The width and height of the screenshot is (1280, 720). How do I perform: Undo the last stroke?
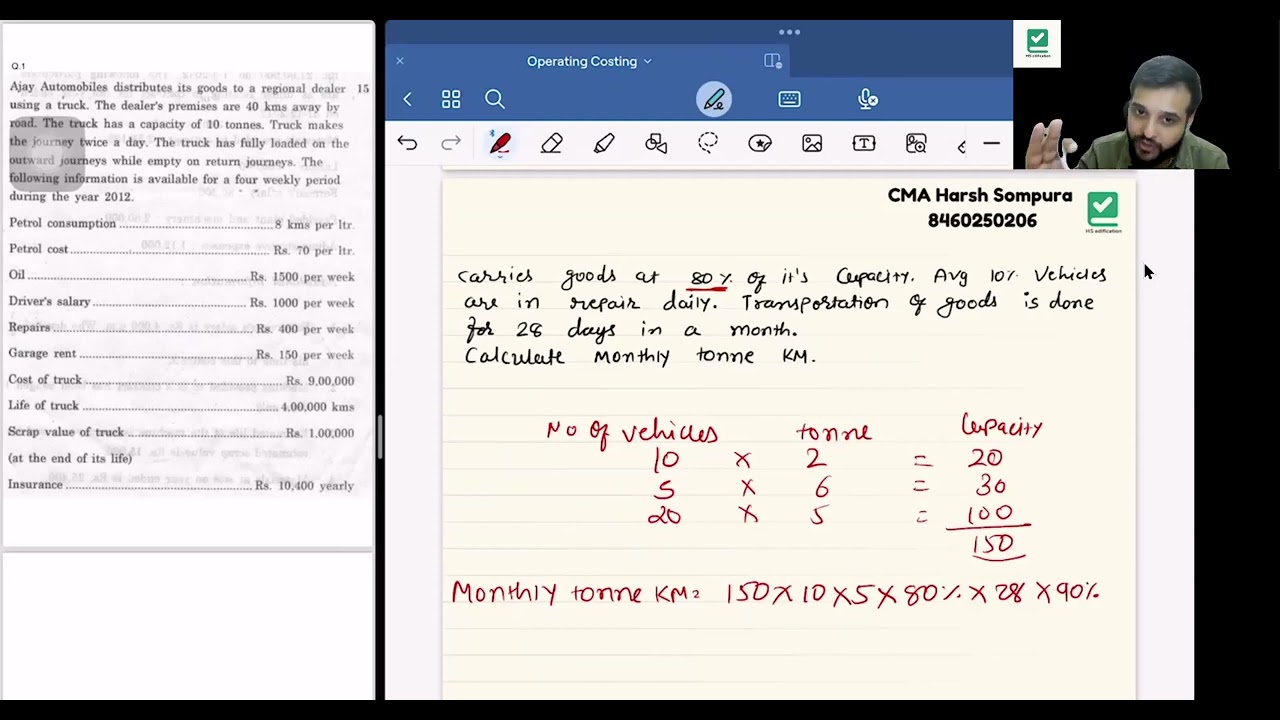point(407,143)
